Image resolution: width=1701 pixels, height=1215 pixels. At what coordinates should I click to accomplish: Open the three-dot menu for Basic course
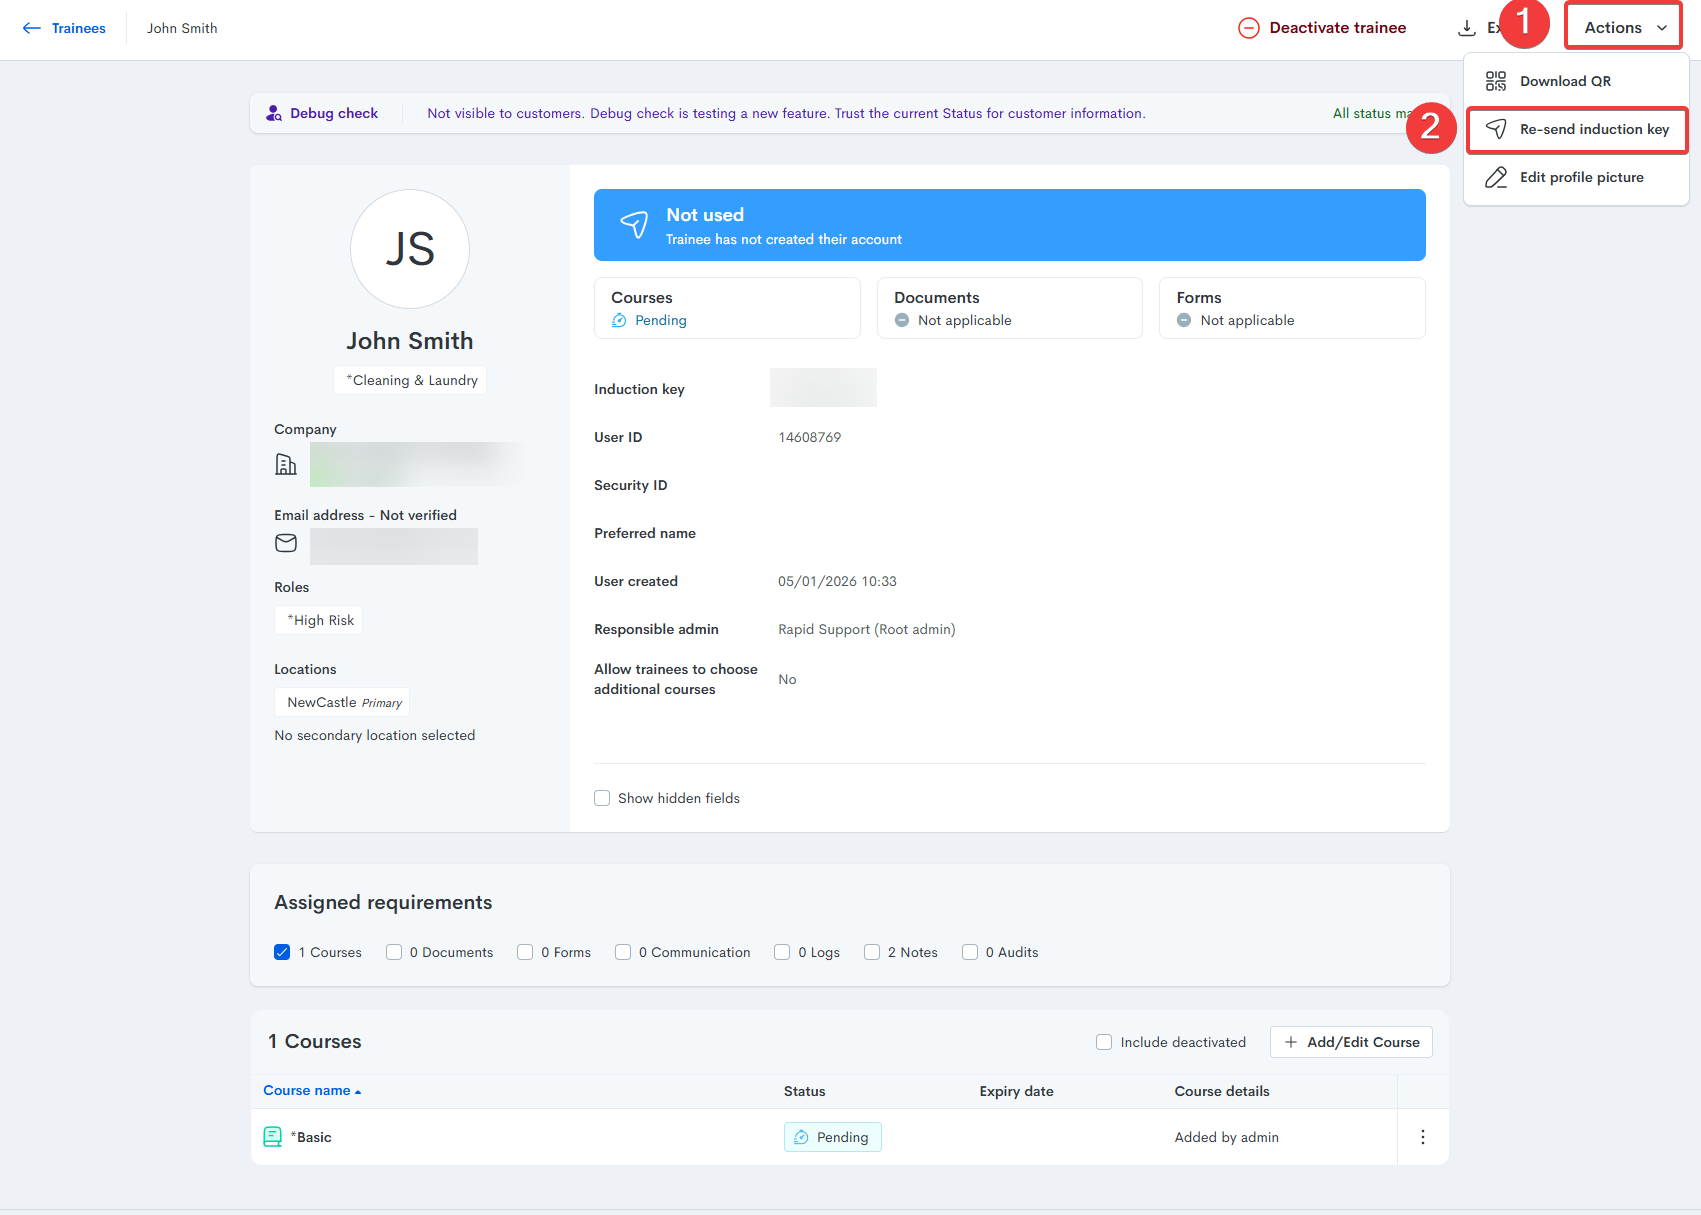pos(1422,1137)
